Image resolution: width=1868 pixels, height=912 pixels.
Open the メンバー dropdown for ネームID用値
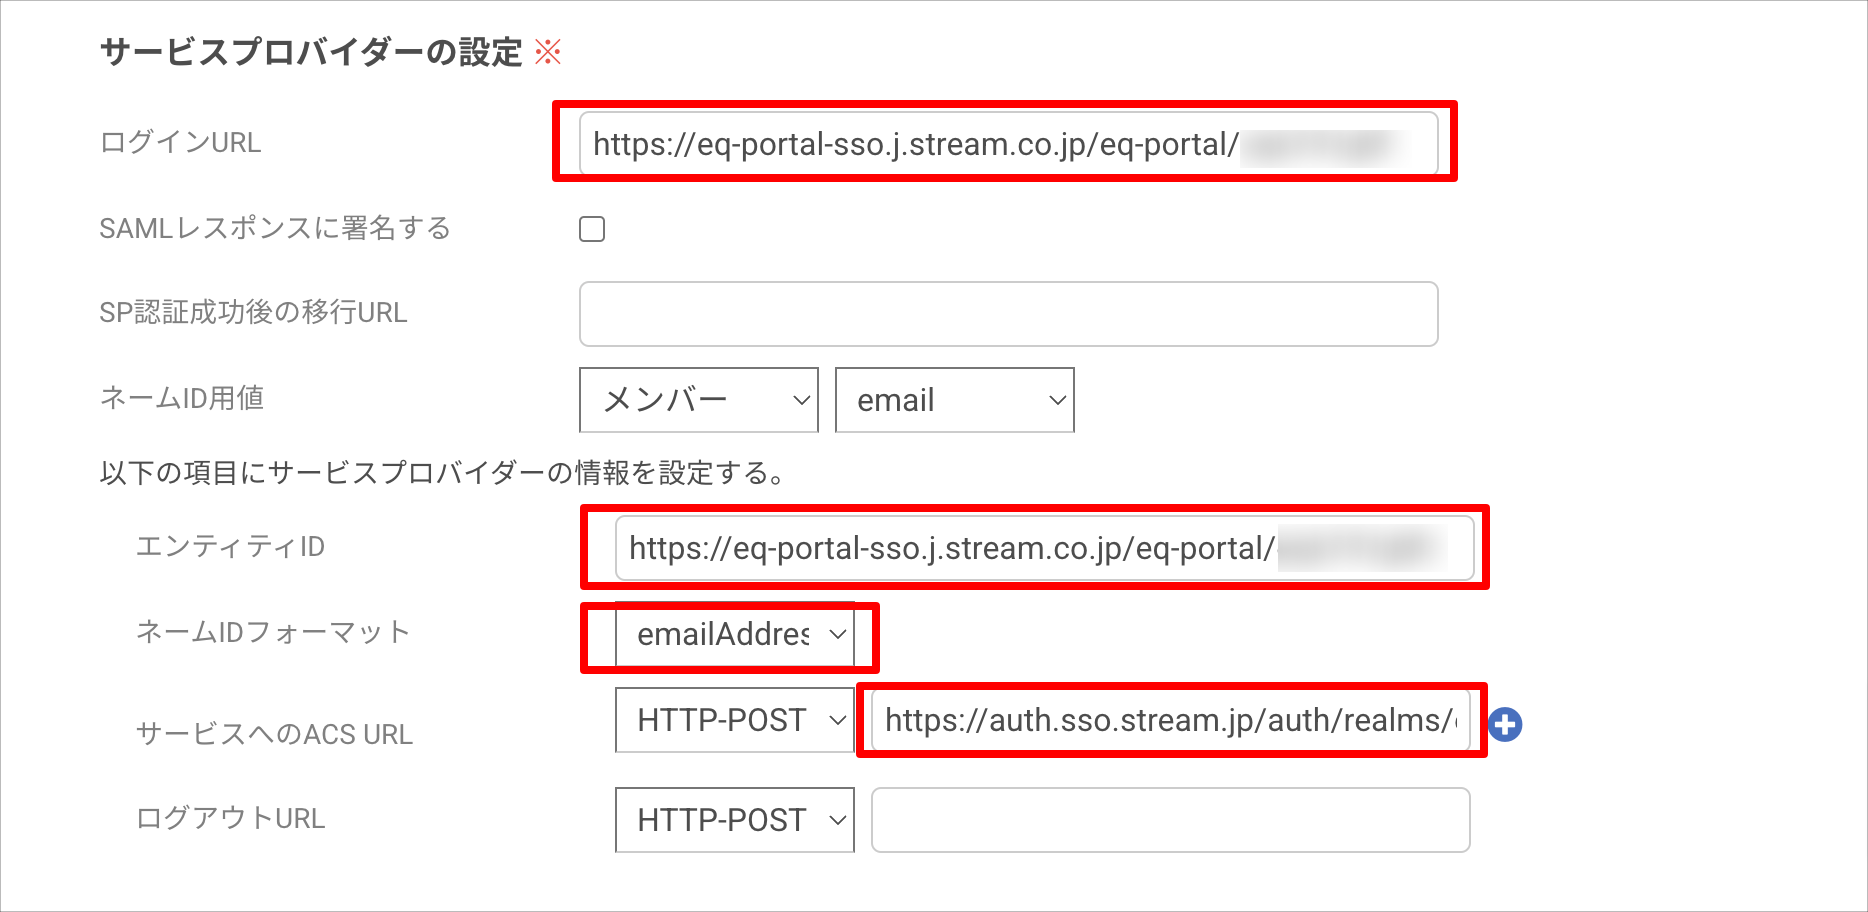coord(699,400)
